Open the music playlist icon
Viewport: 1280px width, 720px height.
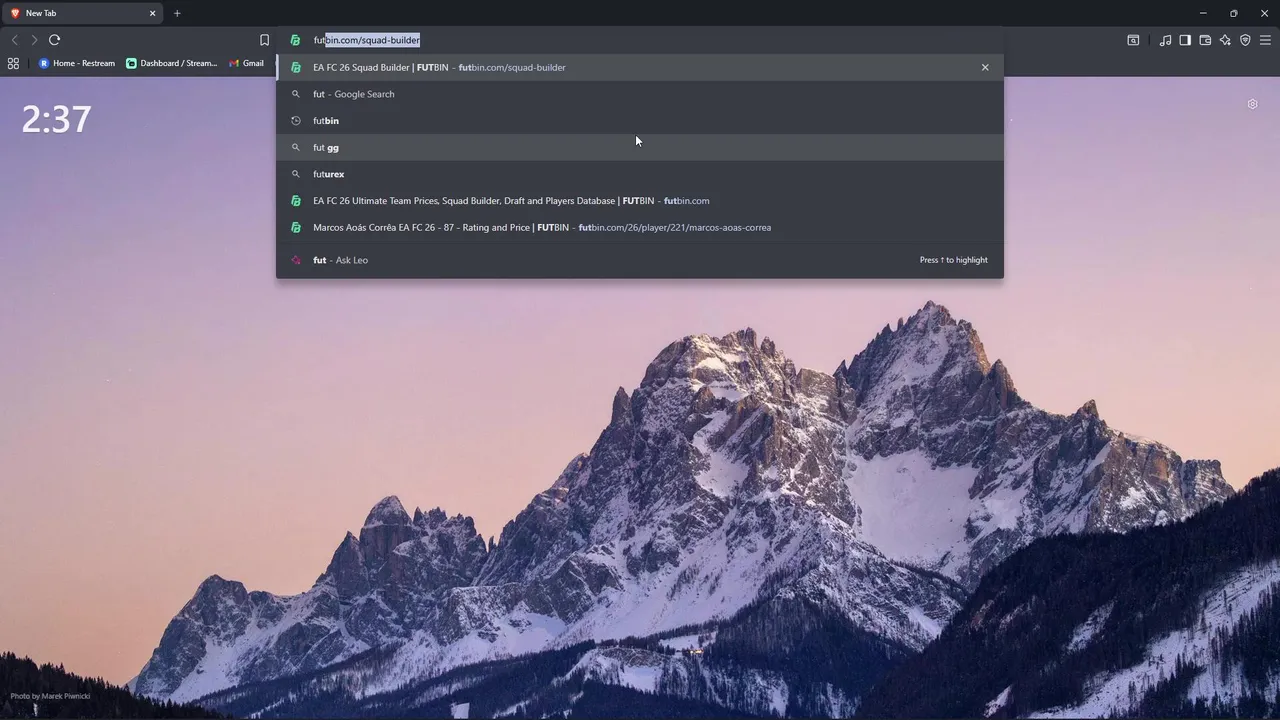click(1165, 40)
